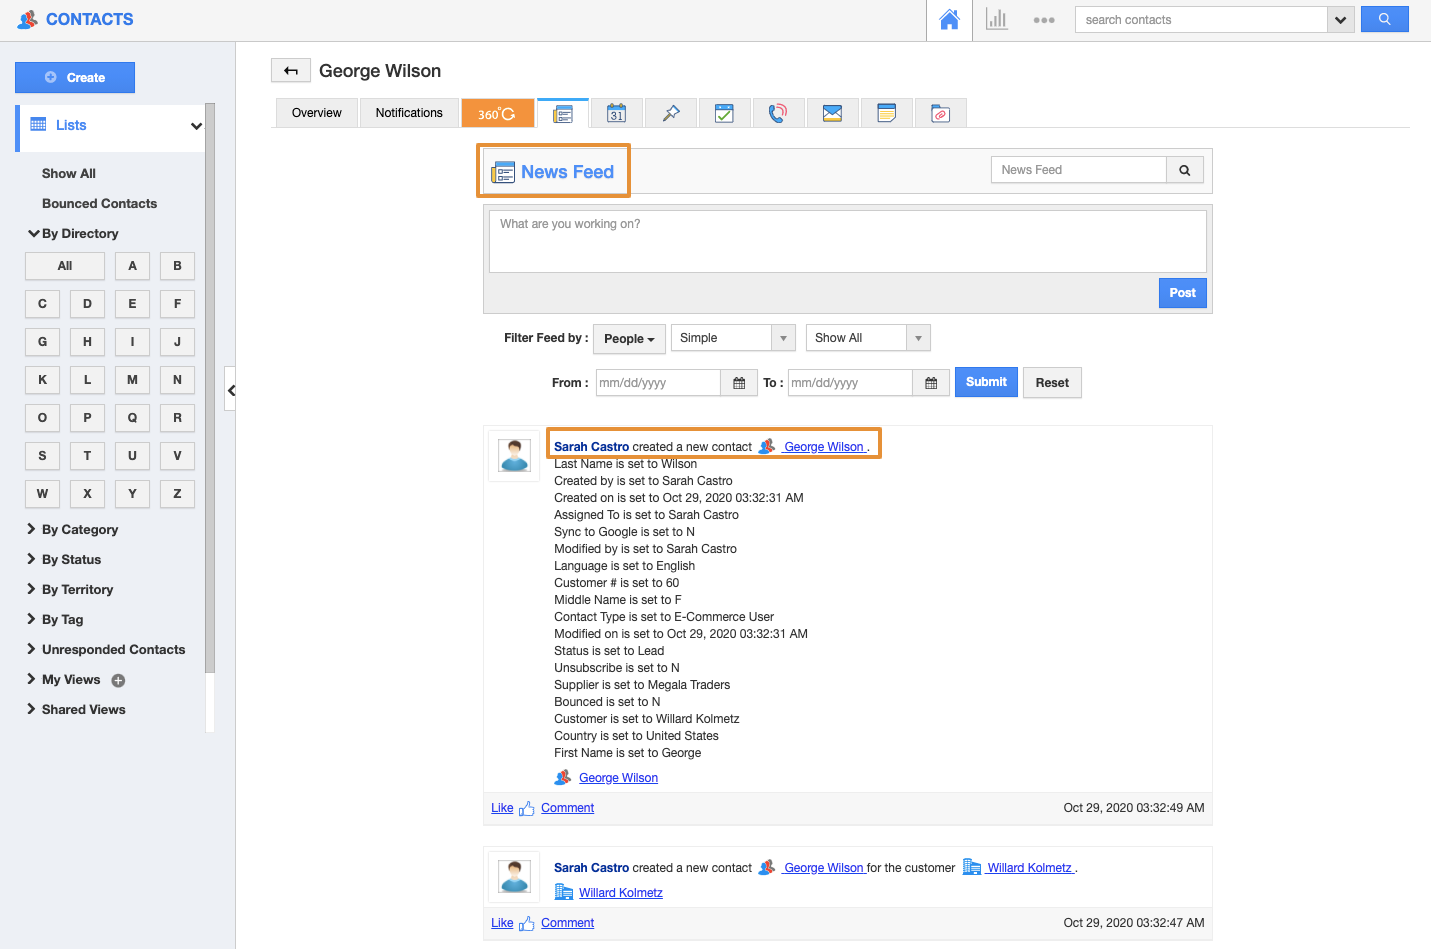Image resolution: width=1431 pixels, height=949 pixels.
Task: Open the call logs phone icon
Action: [778, 114]
